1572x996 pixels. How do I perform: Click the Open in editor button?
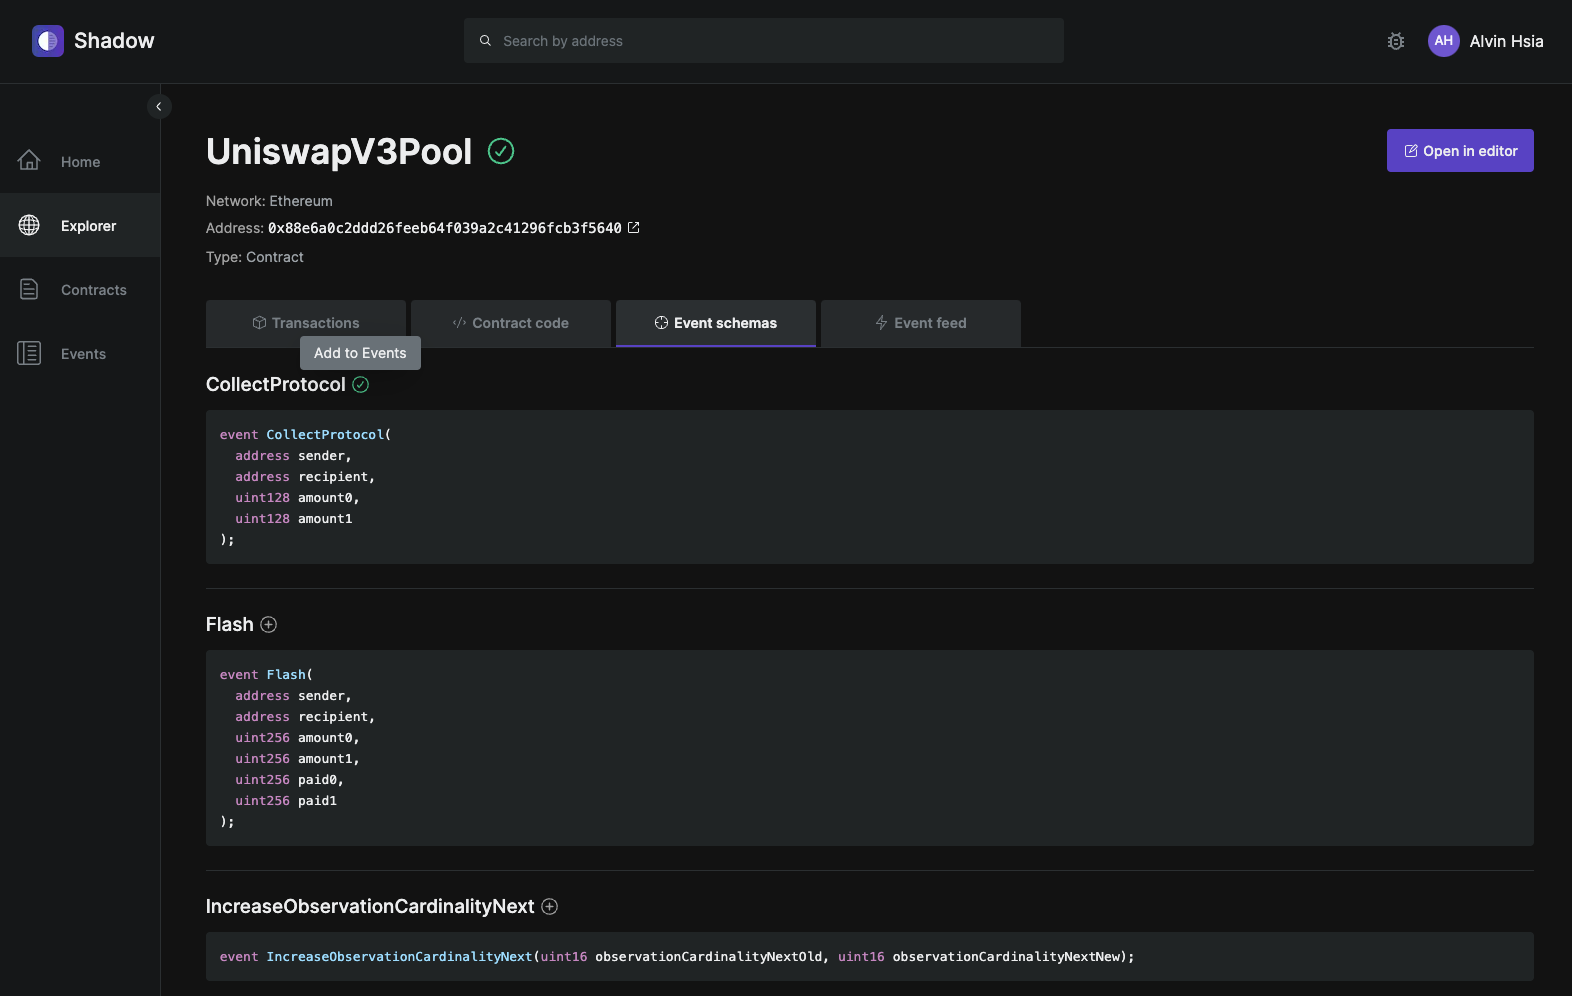(x=1459, y=151)
